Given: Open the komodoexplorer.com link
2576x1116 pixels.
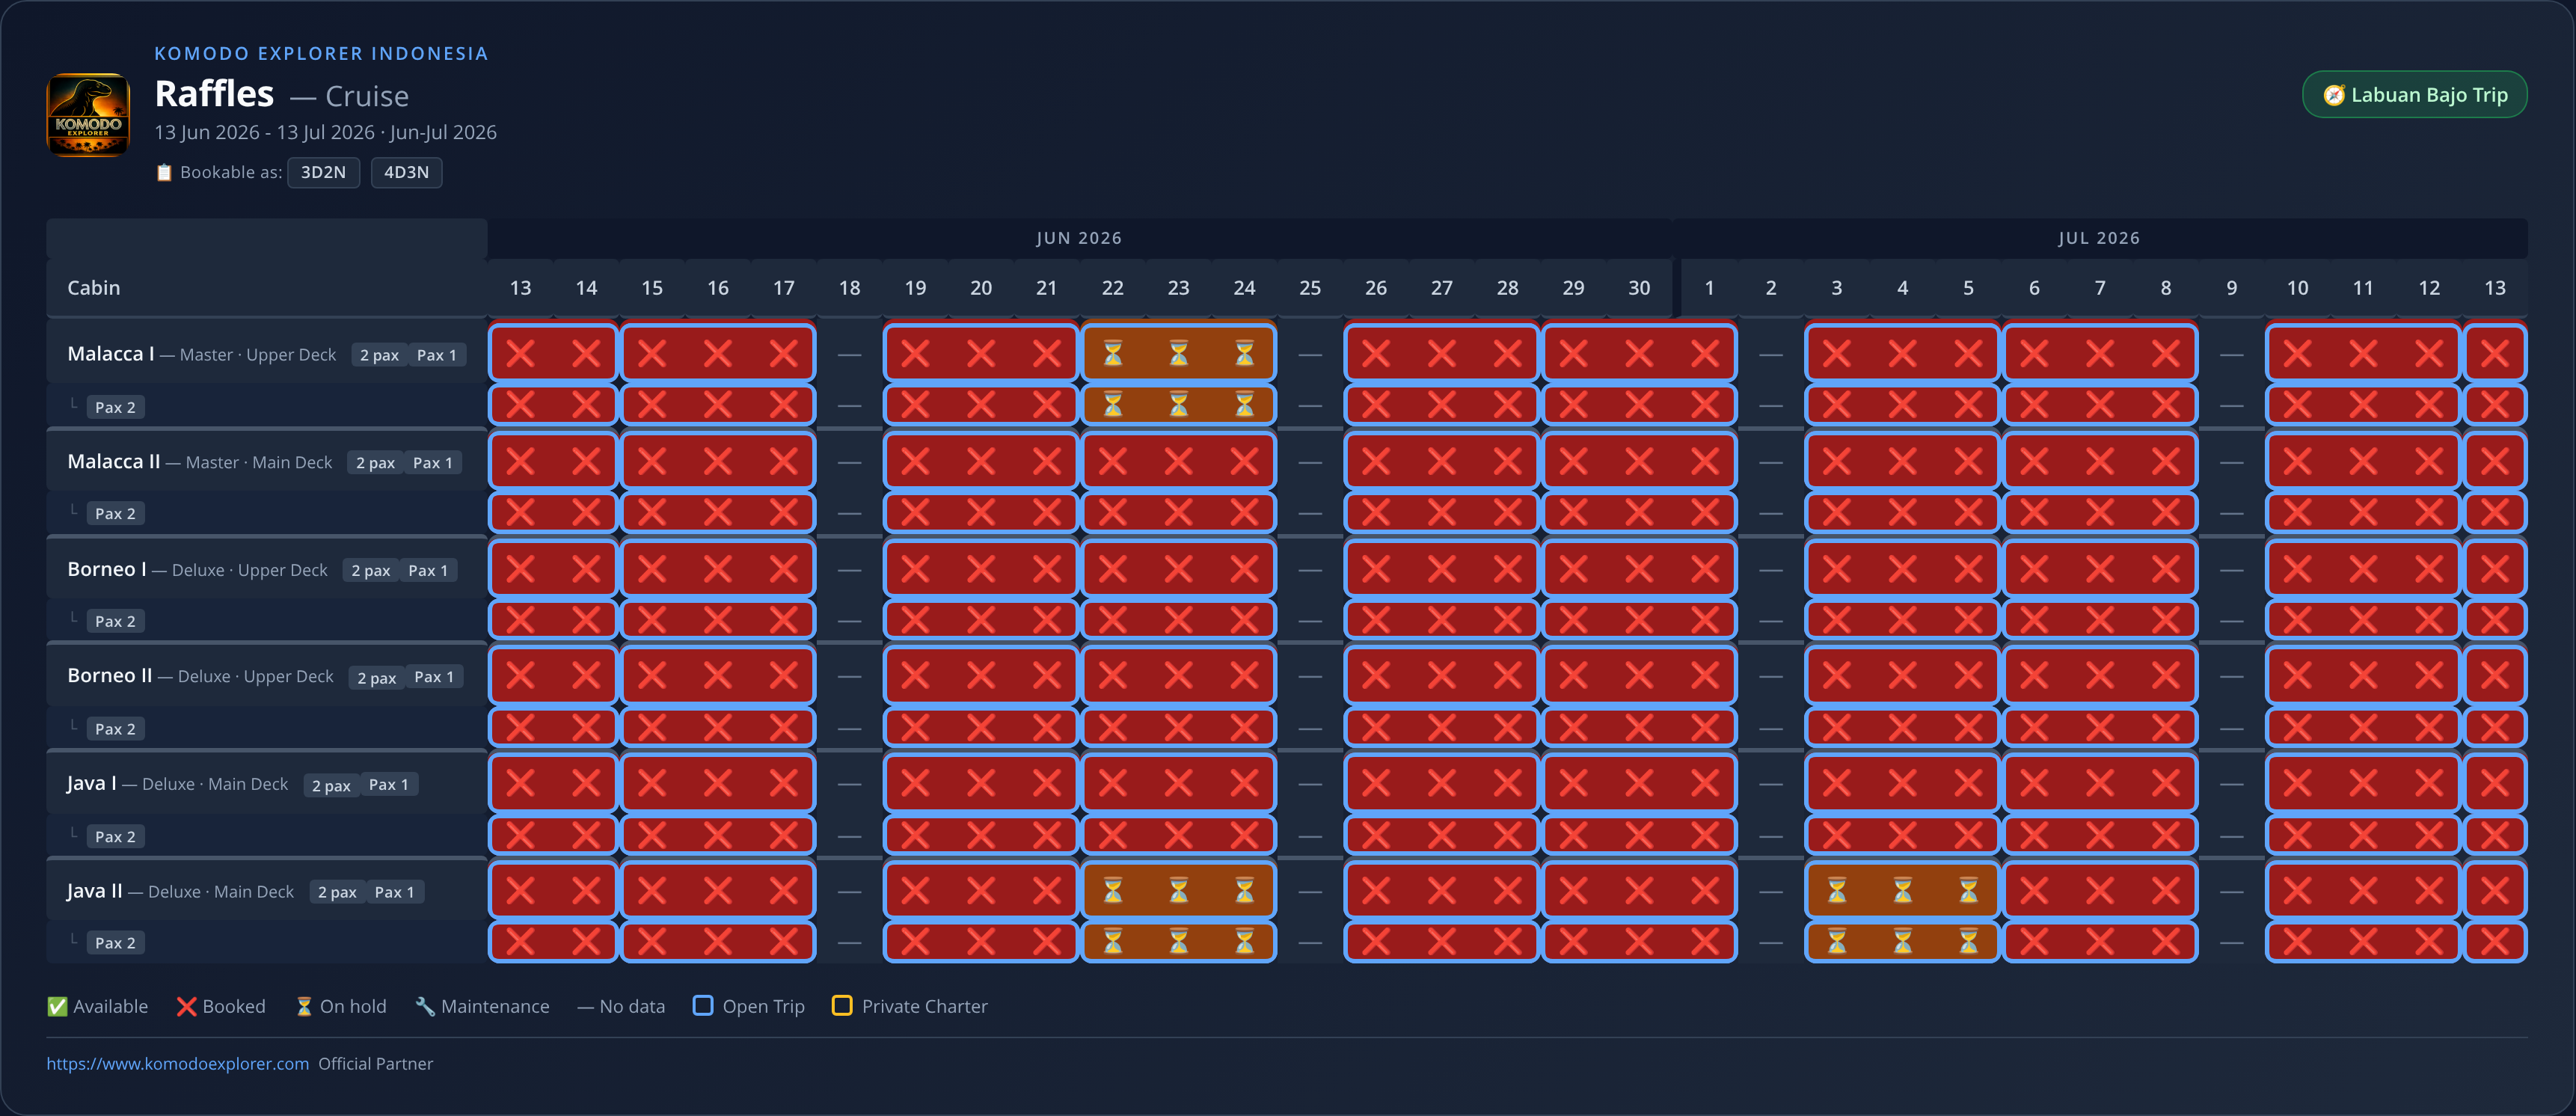Looking at the screenshot, I should pyautogui.click(x=178, y=1063).
